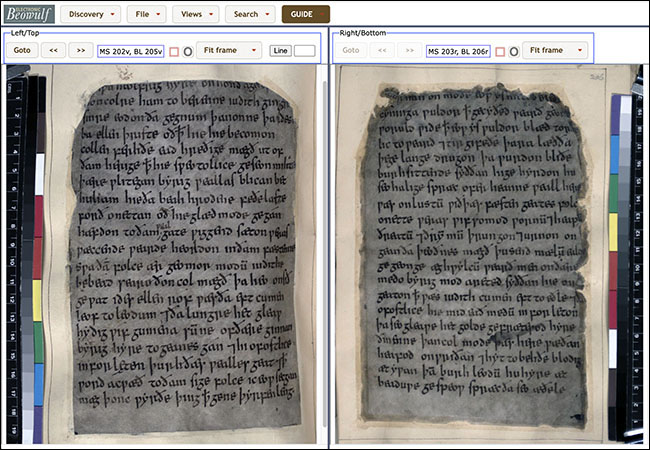
Task: Click the line number input box
Action: (305, 51)
